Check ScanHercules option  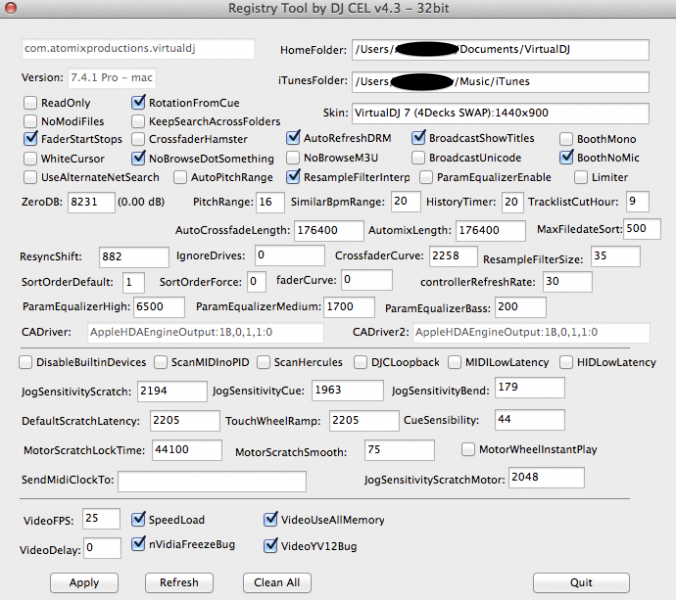[263, 362]
